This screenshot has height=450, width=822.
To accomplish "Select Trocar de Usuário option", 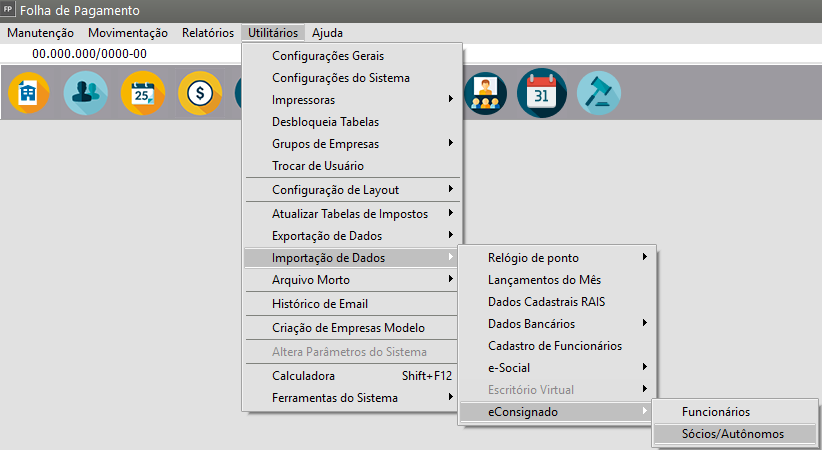I will (318, 166).
